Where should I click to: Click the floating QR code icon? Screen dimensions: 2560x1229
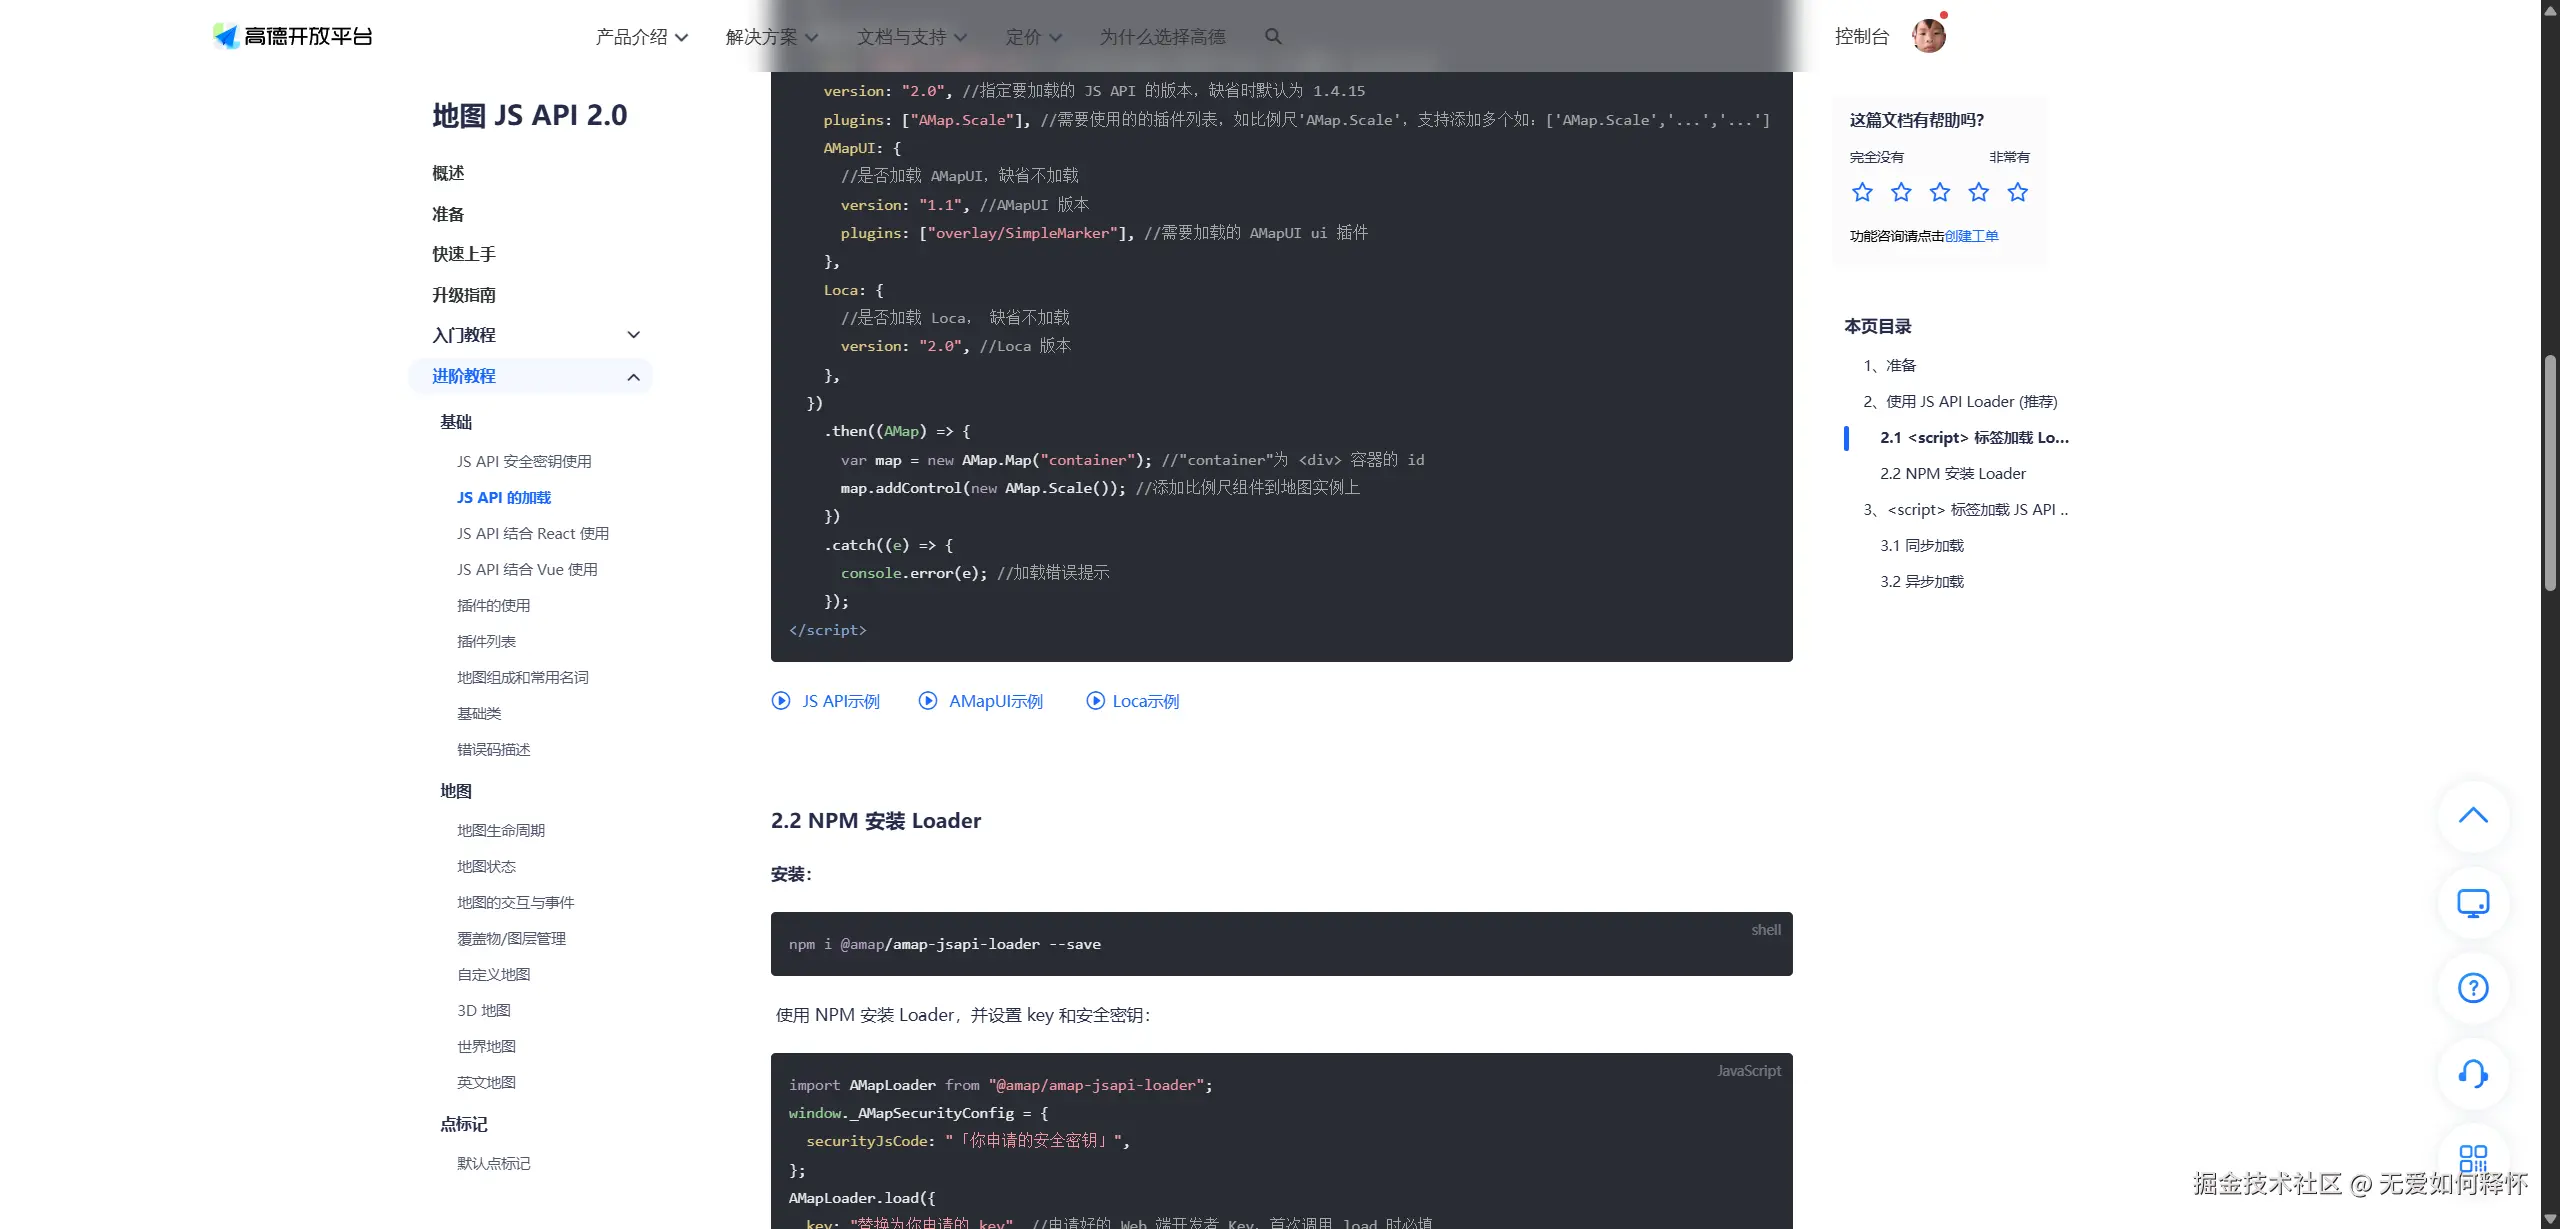[2472, 1157]
